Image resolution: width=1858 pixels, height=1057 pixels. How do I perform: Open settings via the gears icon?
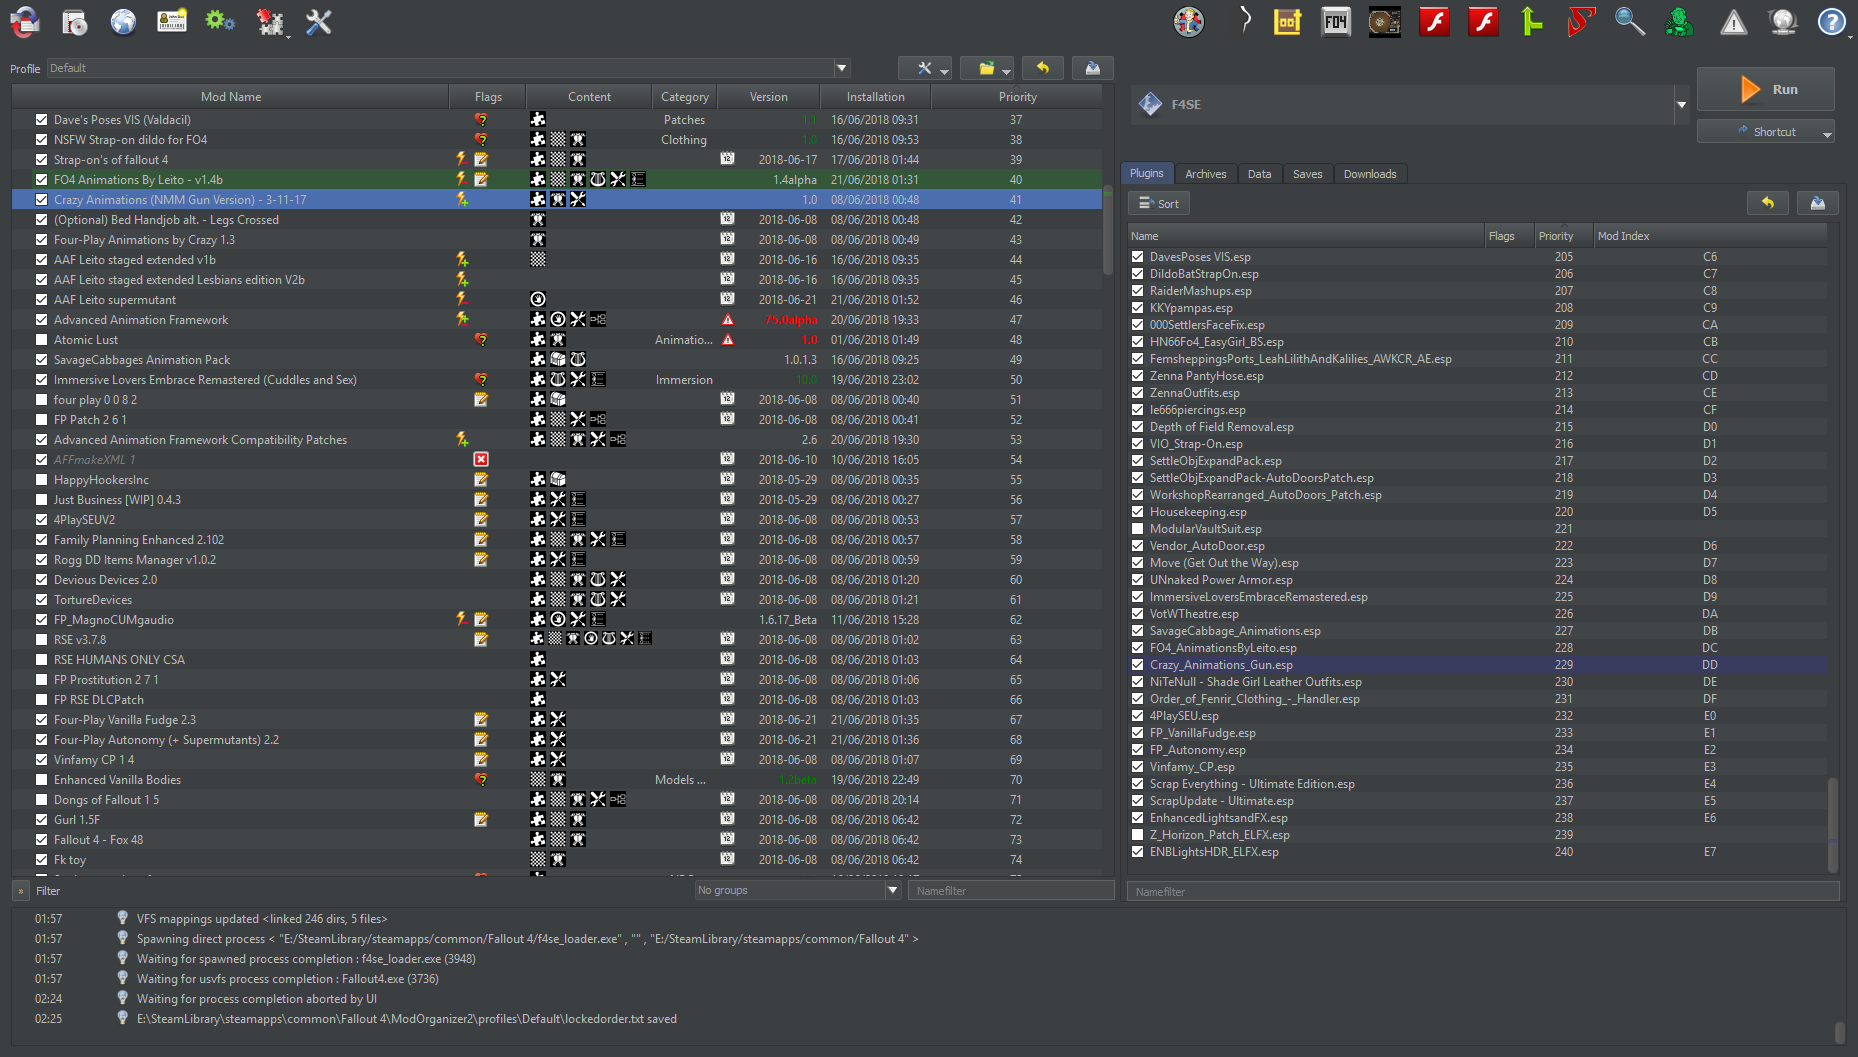click(x=220, y=22)
